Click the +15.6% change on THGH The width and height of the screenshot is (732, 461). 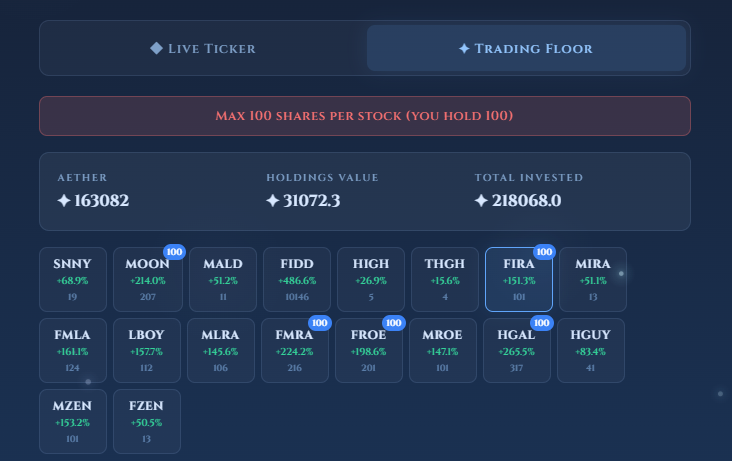(445, 281)
